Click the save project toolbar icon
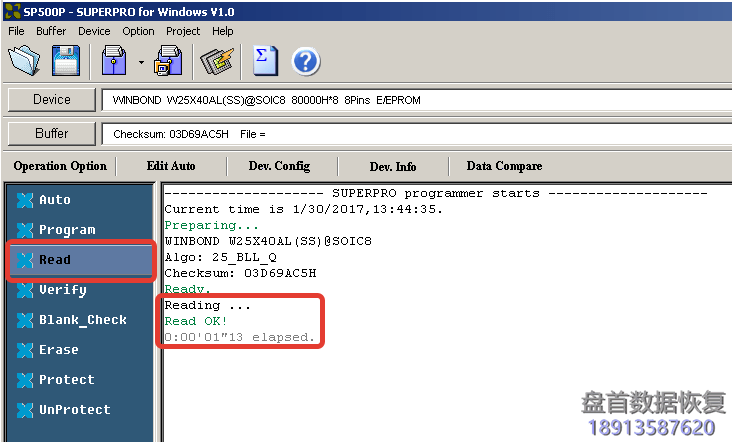This screenshot has height=442, width=732. [168, 61]
